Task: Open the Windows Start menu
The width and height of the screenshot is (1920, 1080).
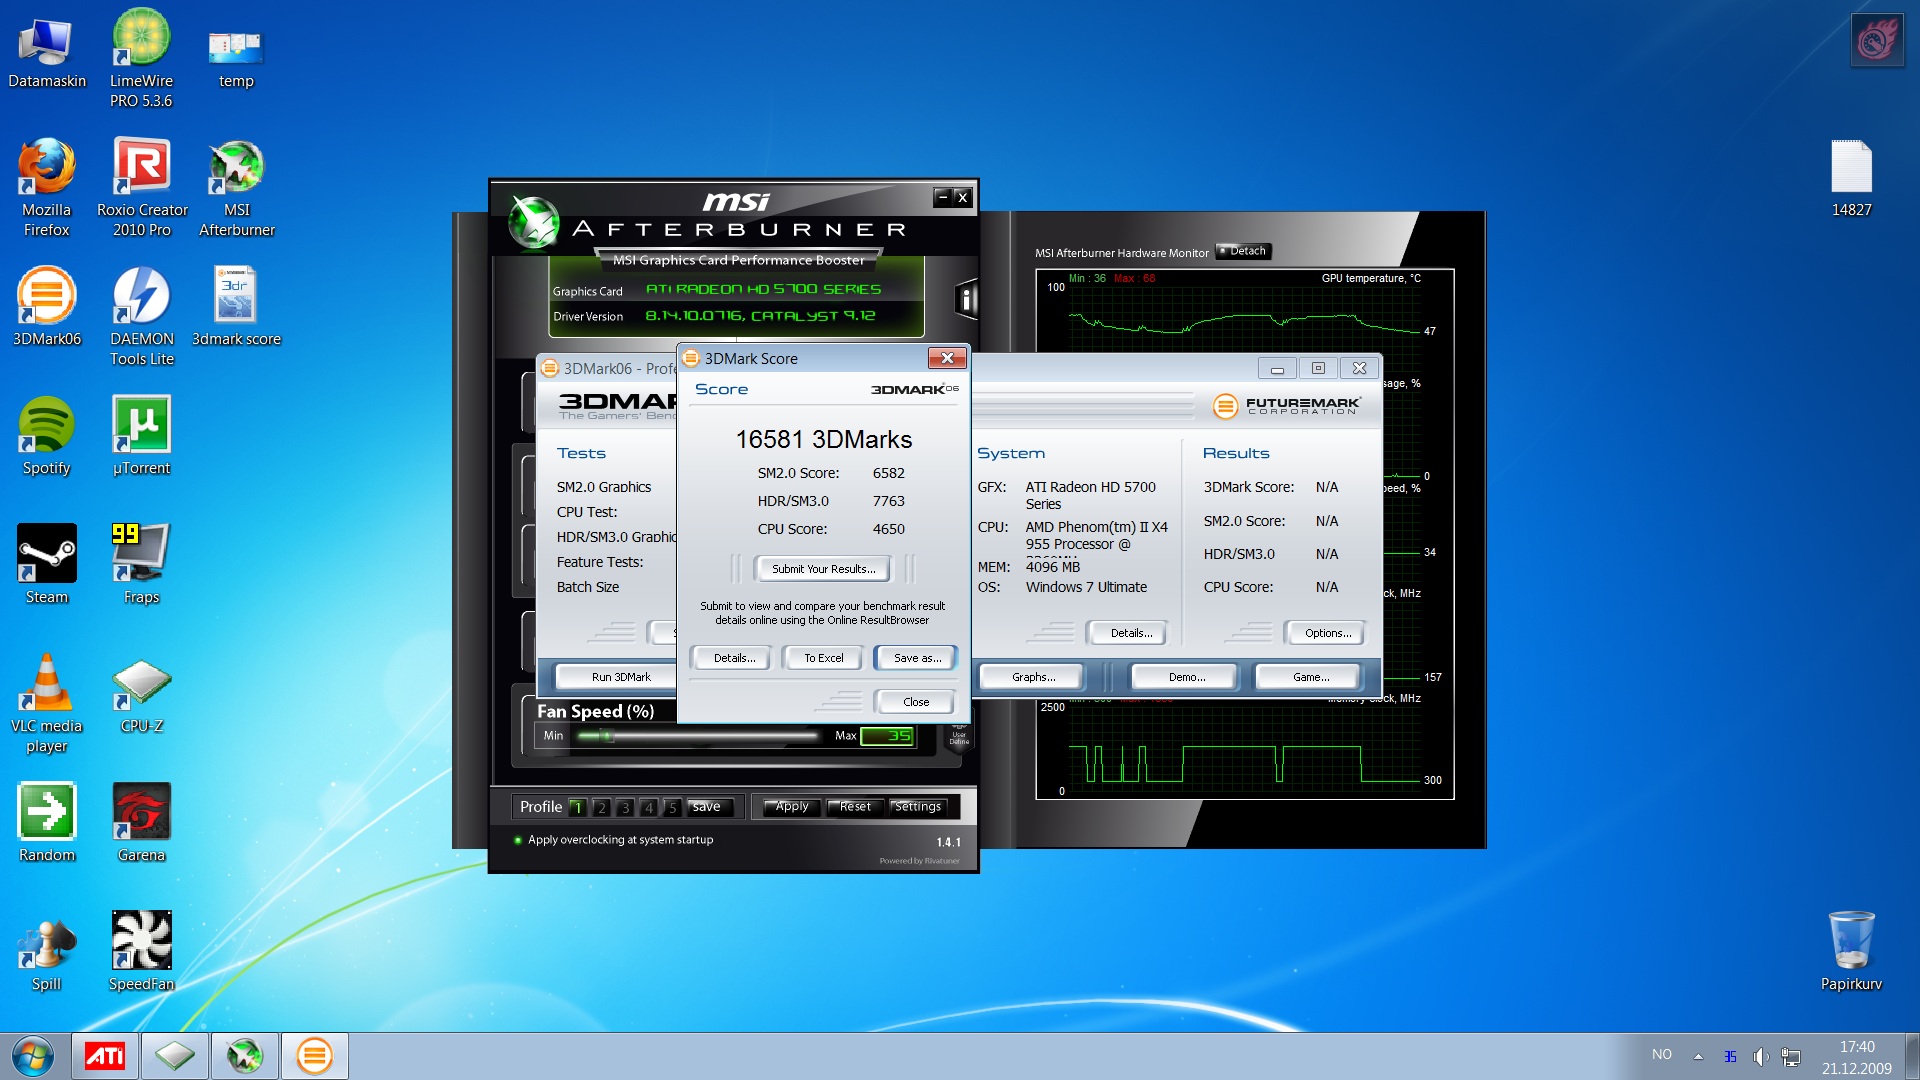Action: pyautogui.click(x=33, y=1056)
